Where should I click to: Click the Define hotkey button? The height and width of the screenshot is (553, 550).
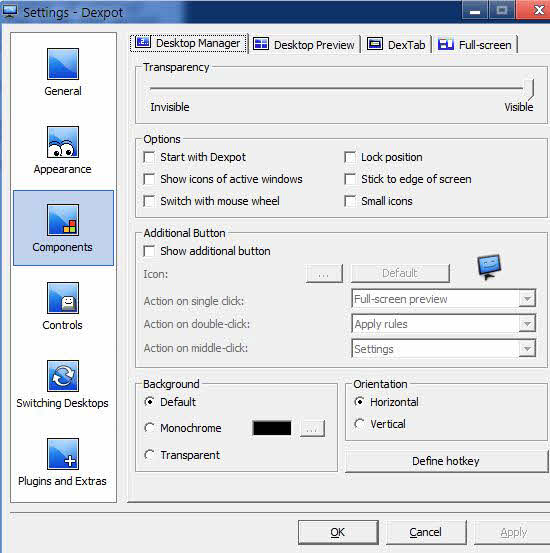446,461
